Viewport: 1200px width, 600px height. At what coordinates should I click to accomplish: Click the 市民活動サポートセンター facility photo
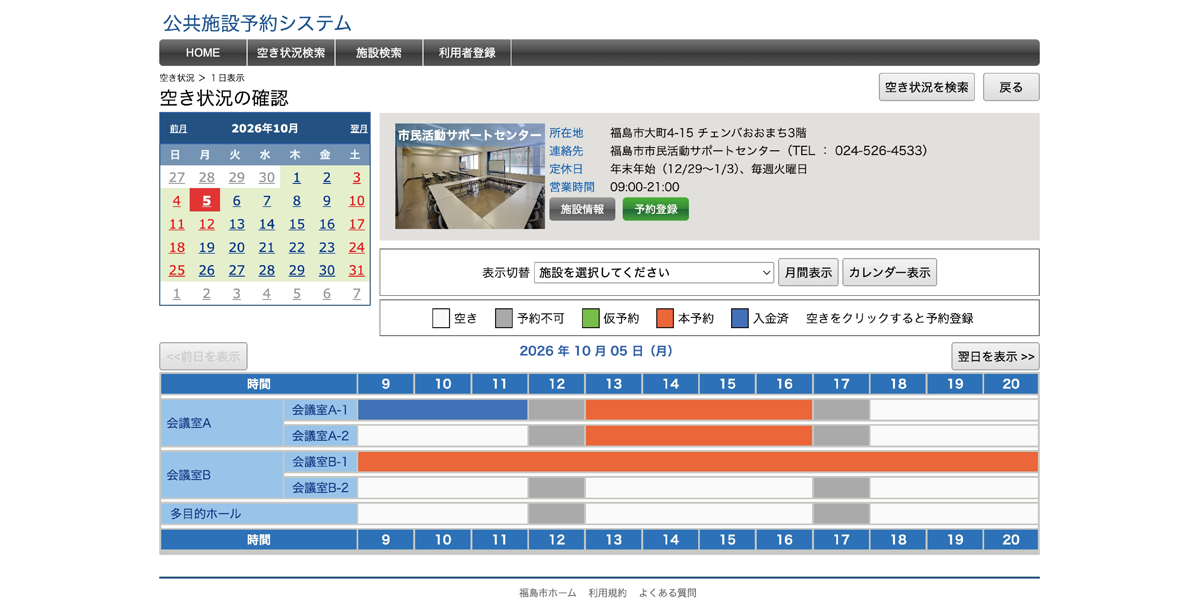(x=470, y=176)
